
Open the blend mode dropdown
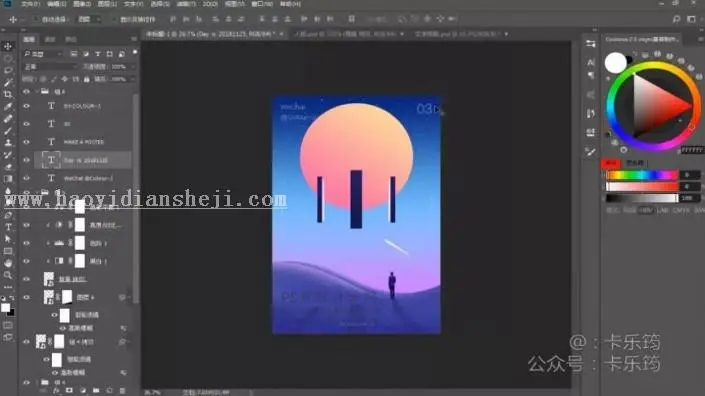50,67
